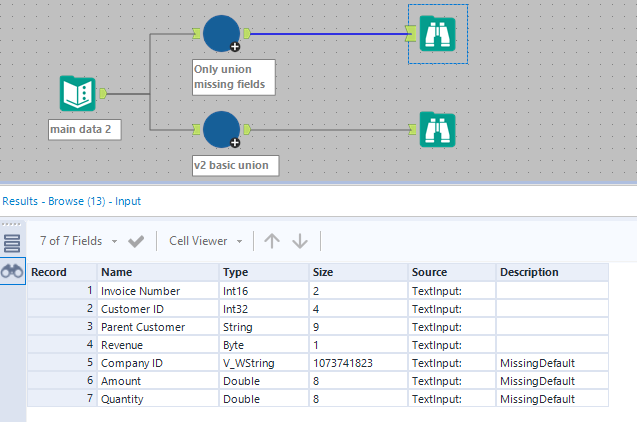
Task: Click the down arrow in results toolbar
Action: click(300, 241)
